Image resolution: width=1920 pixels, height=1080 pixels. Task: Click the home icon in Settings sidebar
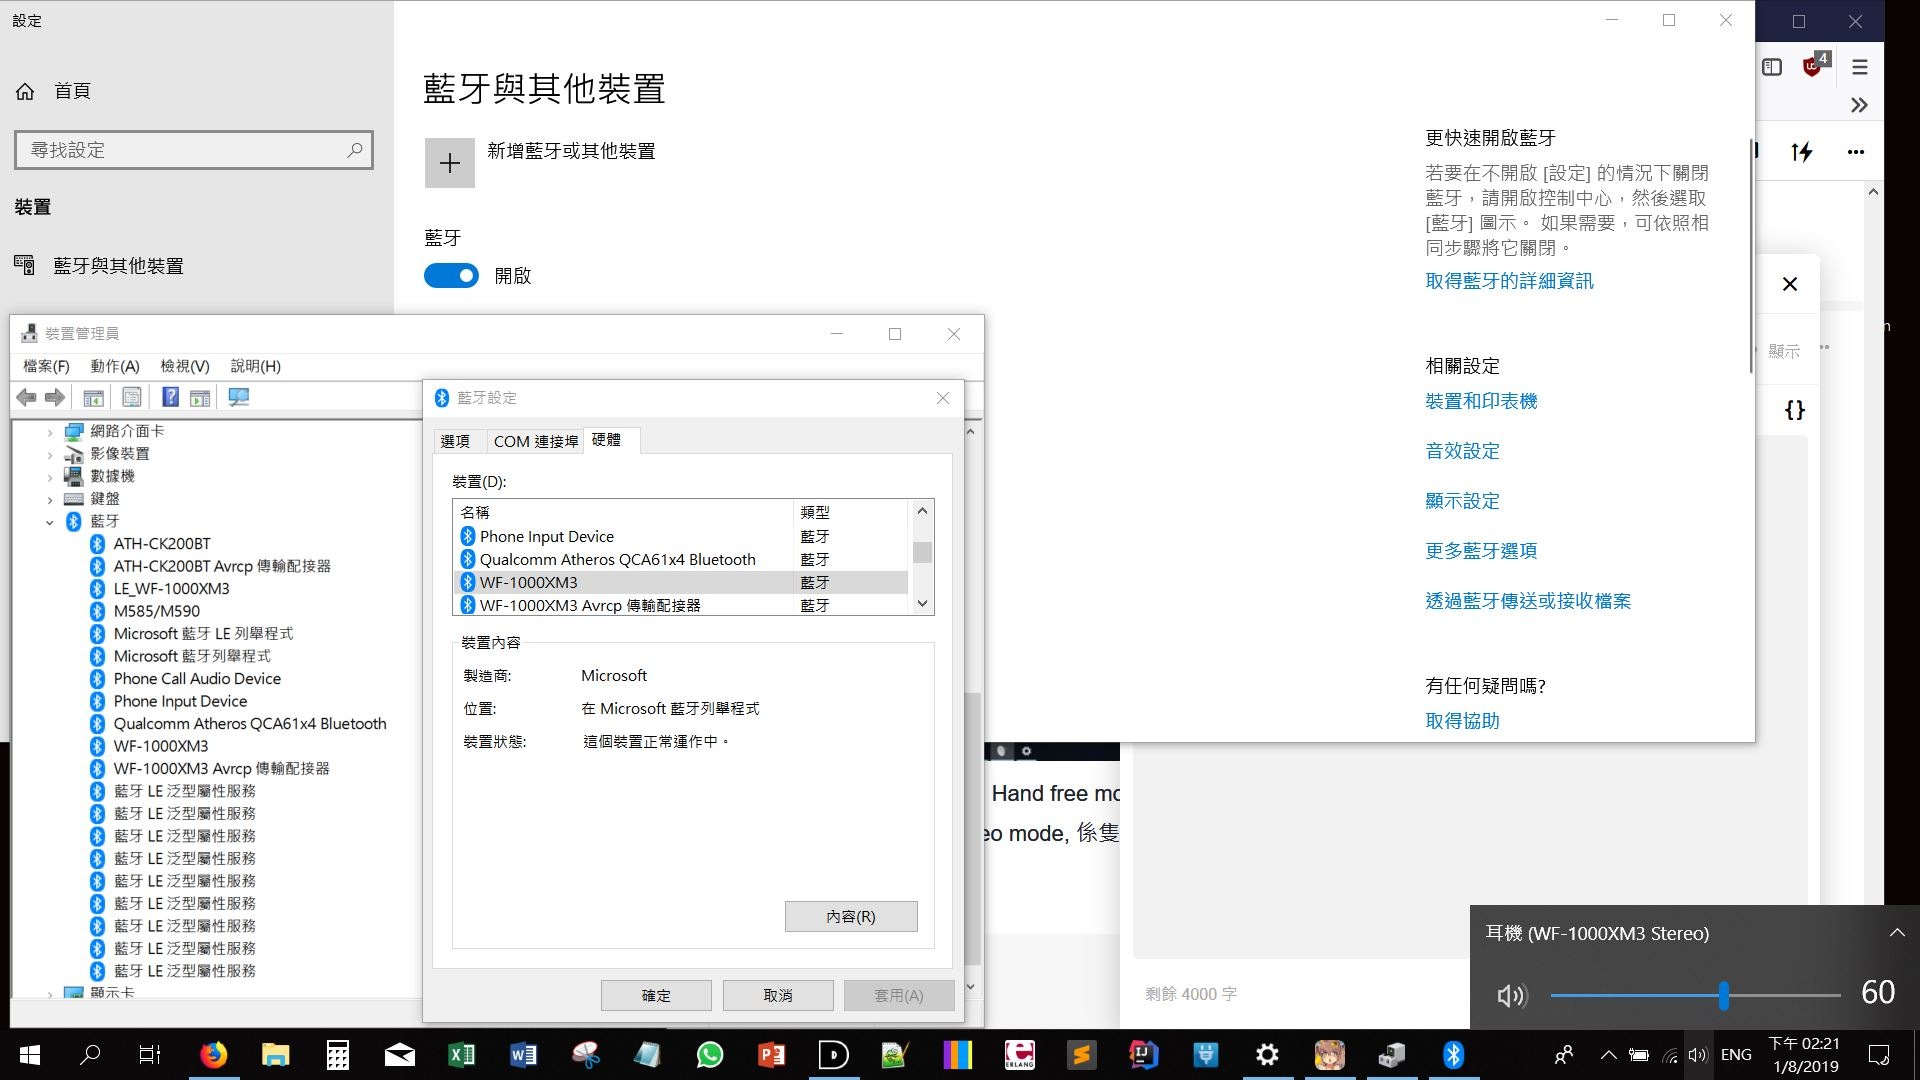[x=25, y=91]
